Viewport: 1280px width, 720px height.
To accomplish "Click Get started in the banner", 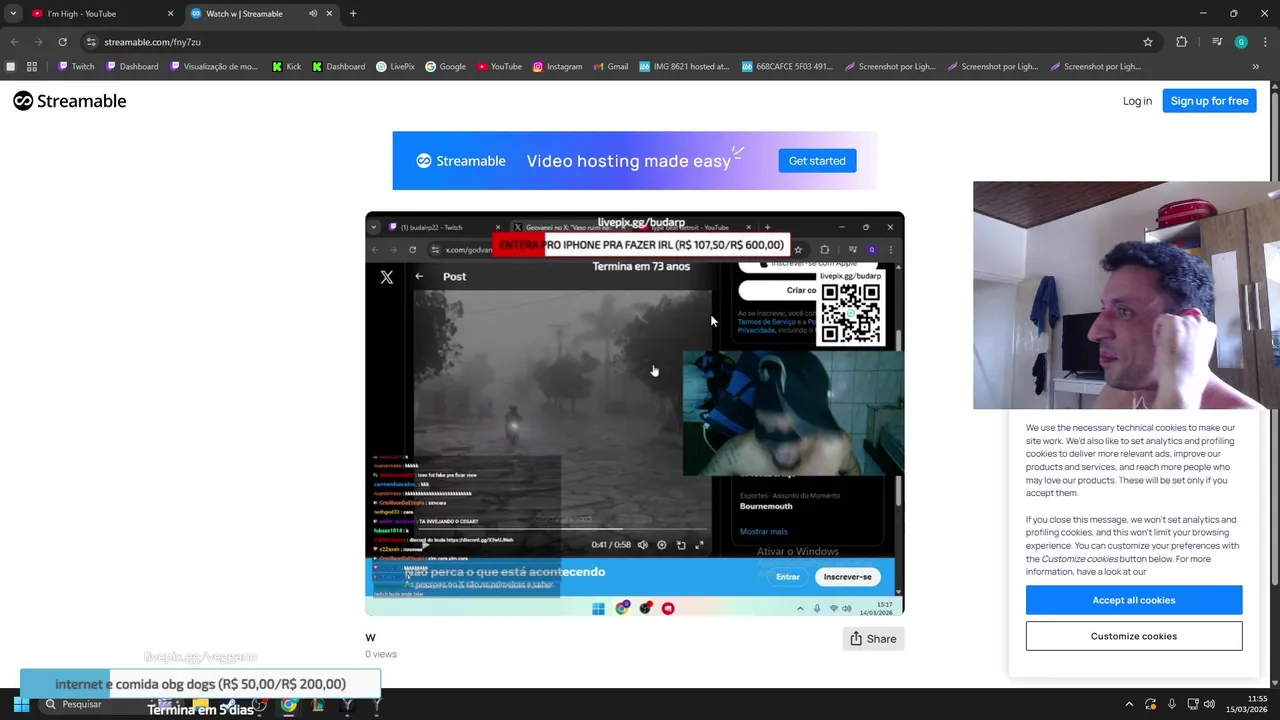I will (817, 161).
